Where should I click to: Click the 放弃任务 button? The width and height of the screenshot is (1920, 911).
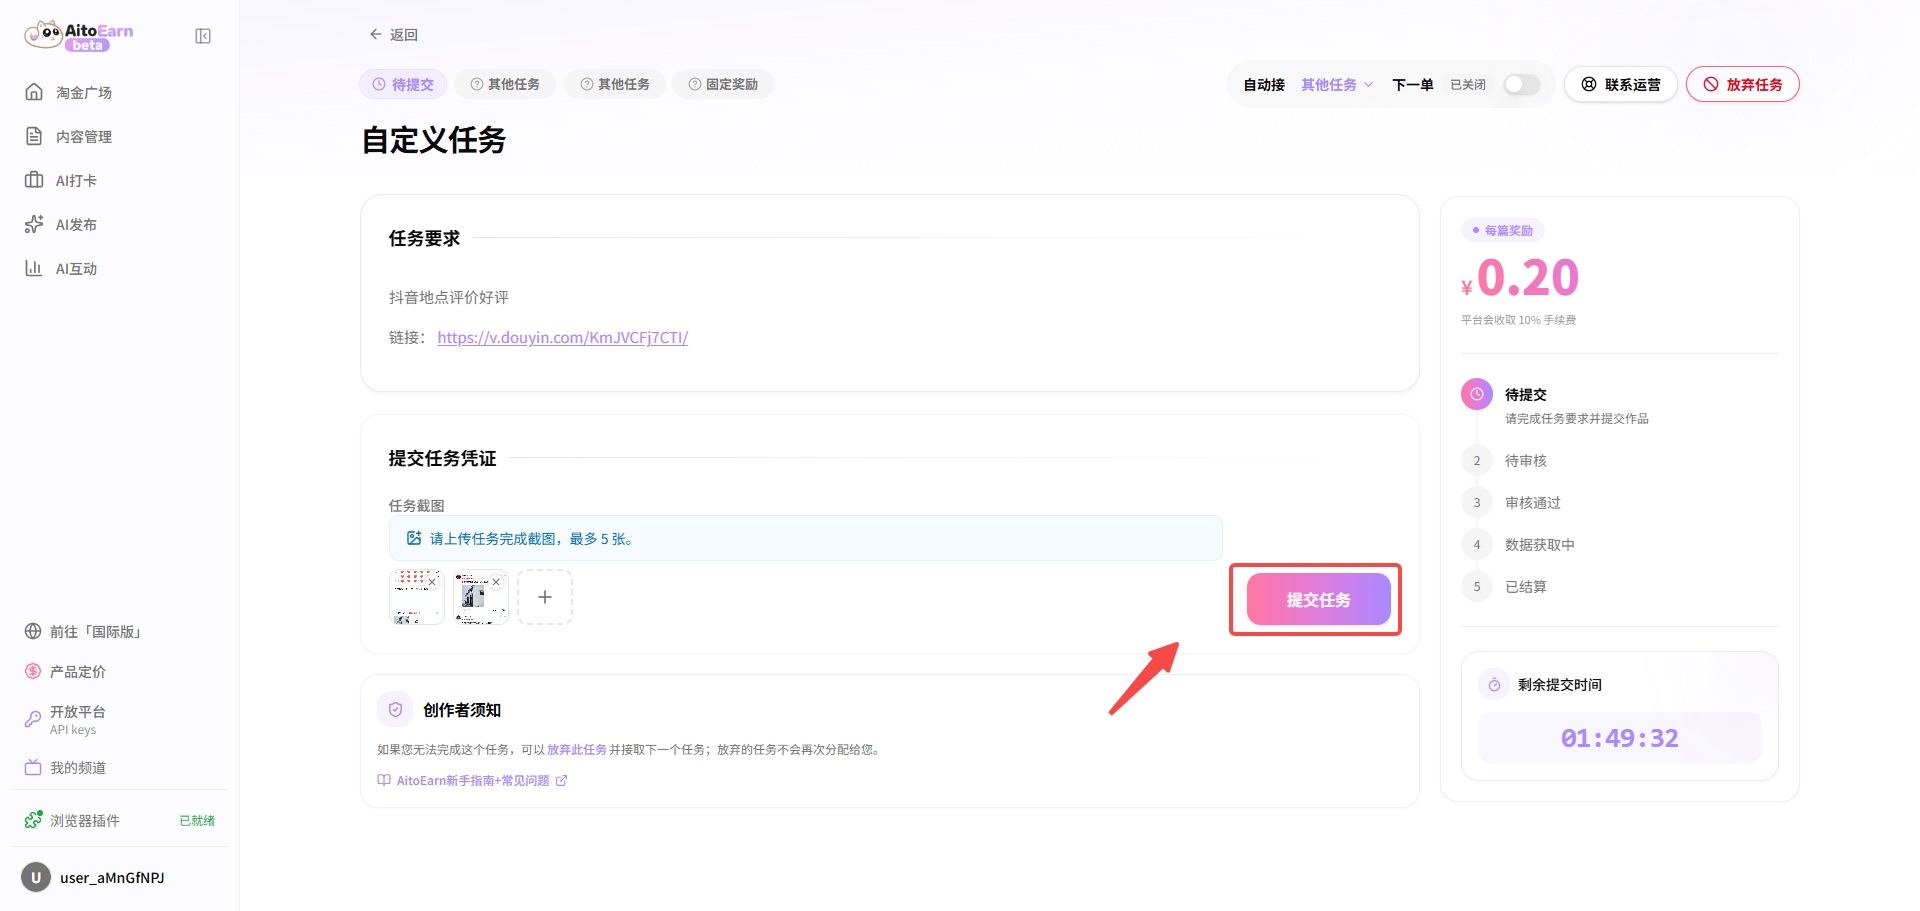(x=1743, y=85)
